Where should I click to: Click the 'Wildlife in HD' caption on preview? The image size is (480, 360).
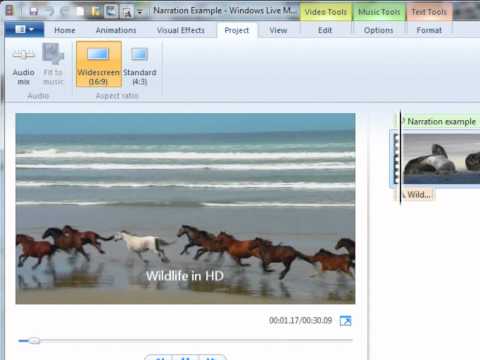click(185, 276)
